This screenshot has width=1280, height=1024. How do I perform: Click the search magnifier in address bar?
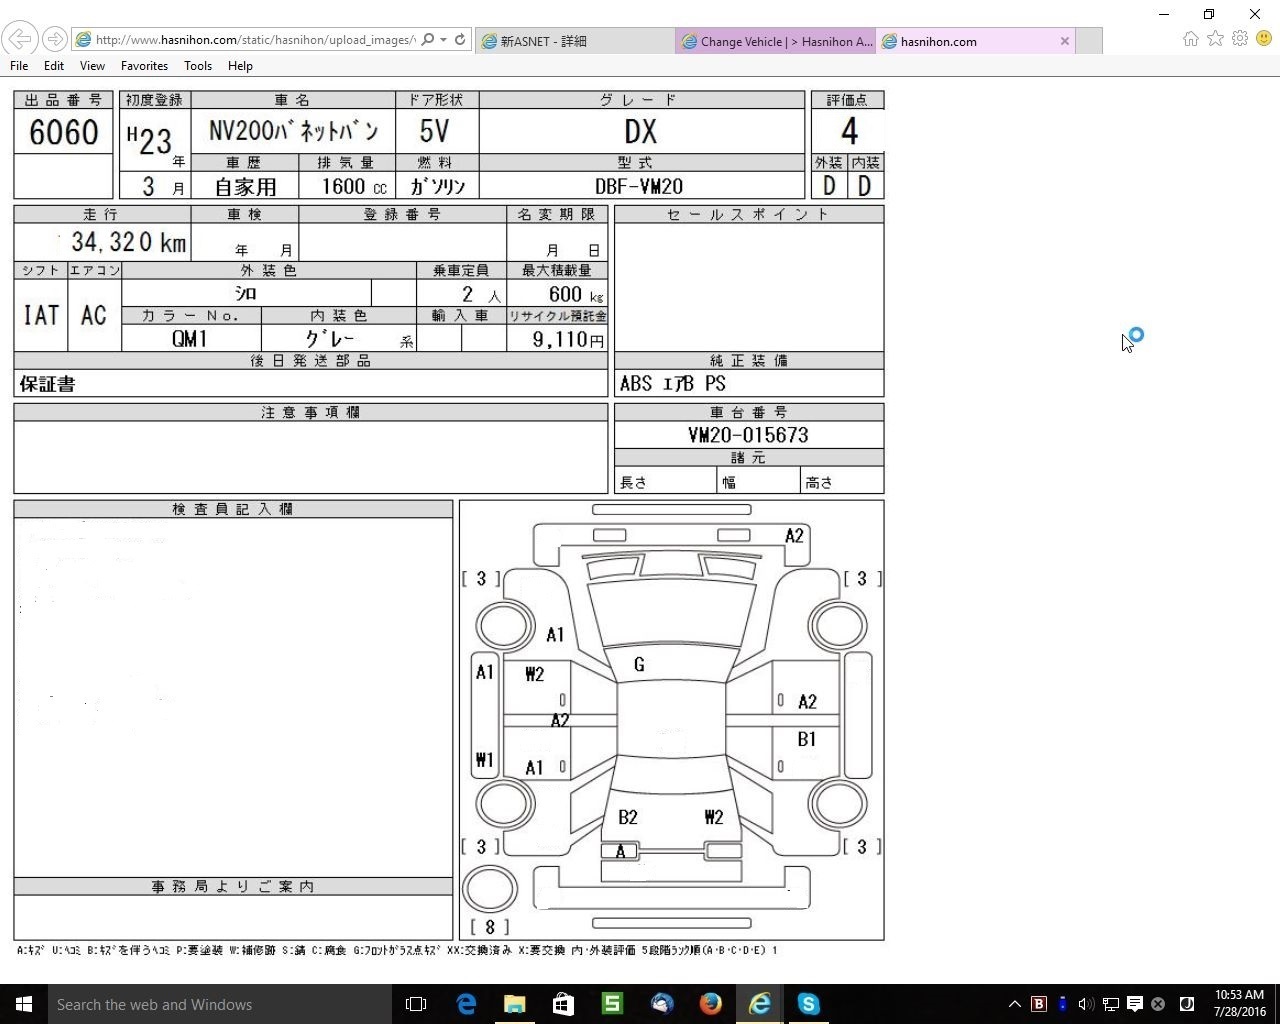(x=428, y=40)
